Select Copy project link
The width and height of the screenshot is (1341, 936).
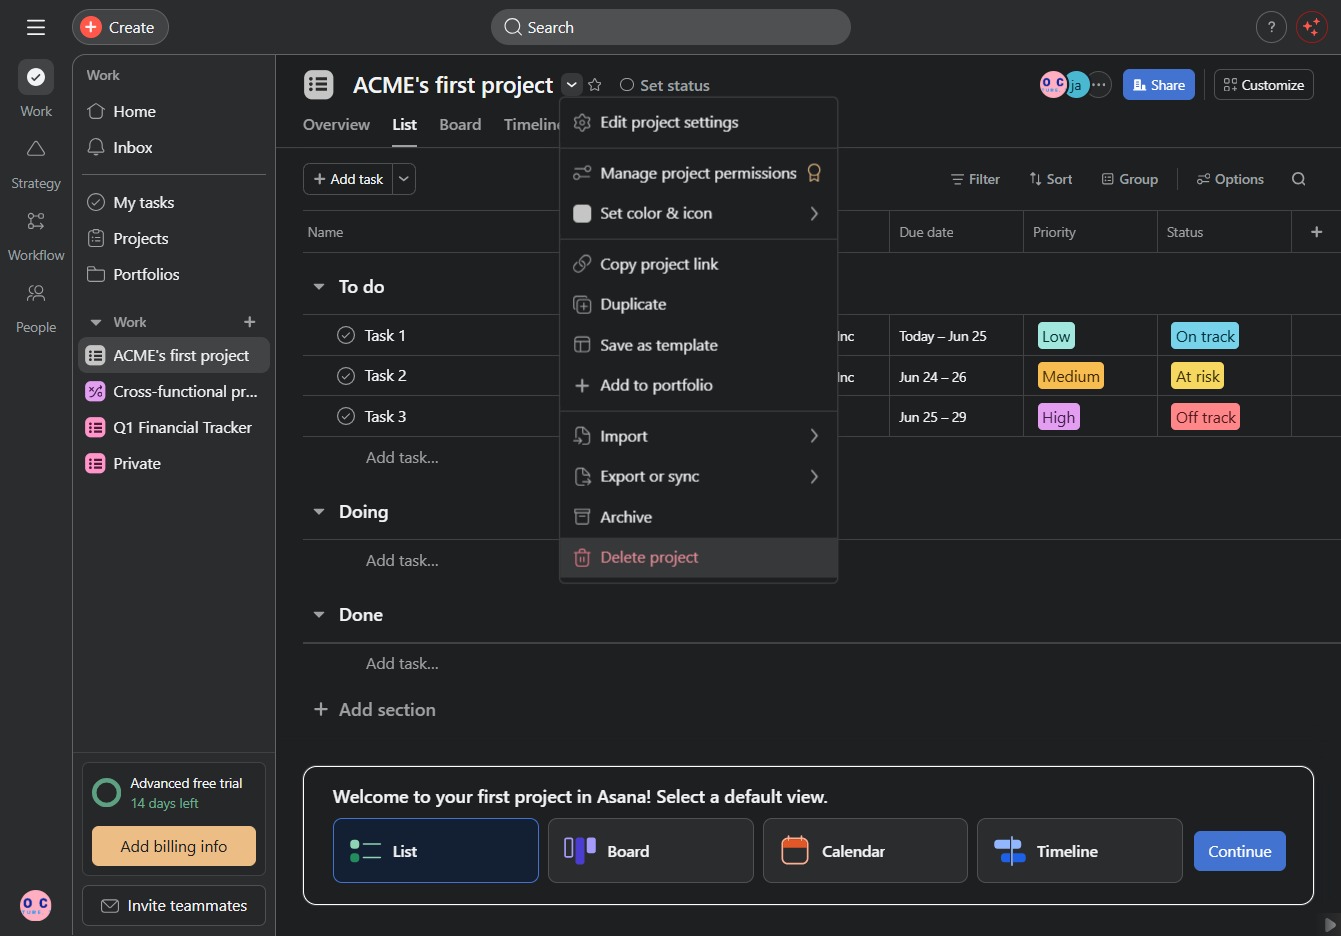click(x=698, y=264)
